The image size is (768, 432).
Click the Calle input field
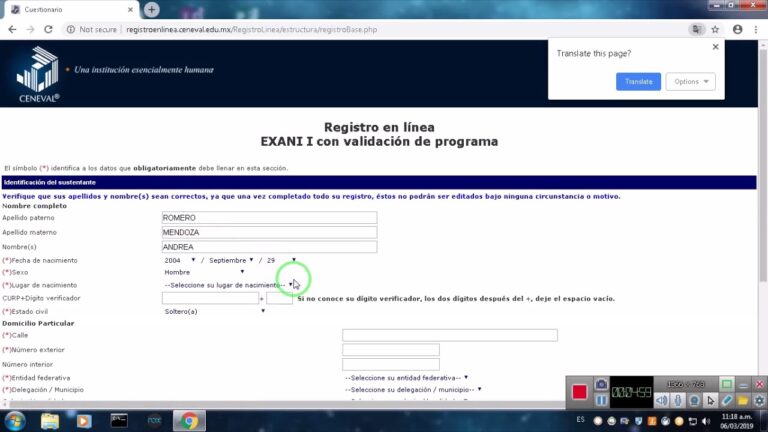click(450, 335)
